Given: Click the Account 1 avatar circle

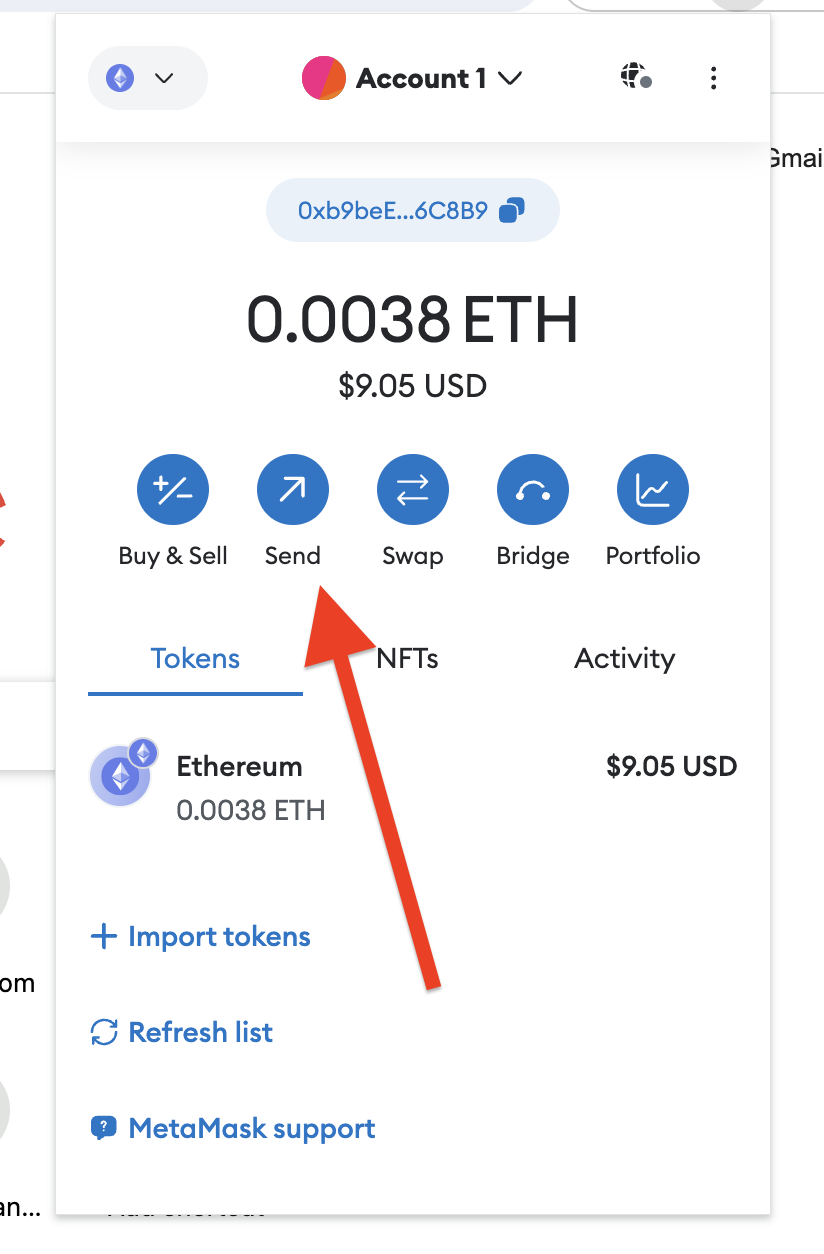Looking at the screenshot, I should 324,78.
